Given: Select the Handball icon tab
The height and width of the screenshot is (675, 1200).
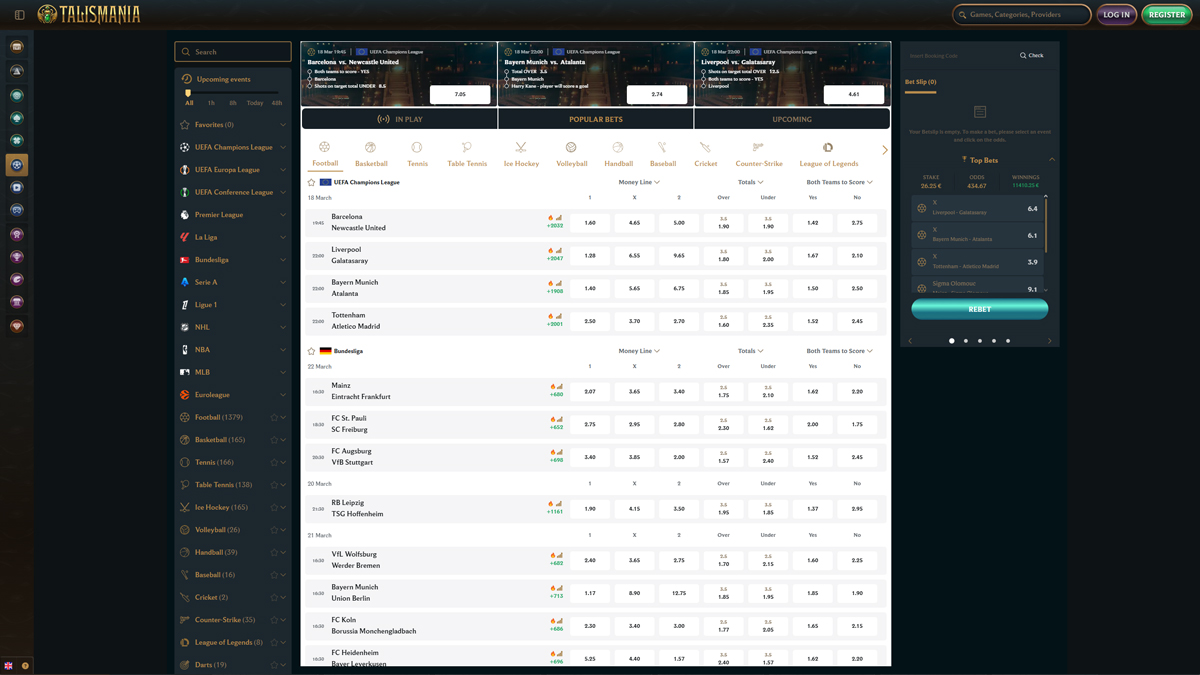Looking at the screenshot, I should click(x=618, y=147).
